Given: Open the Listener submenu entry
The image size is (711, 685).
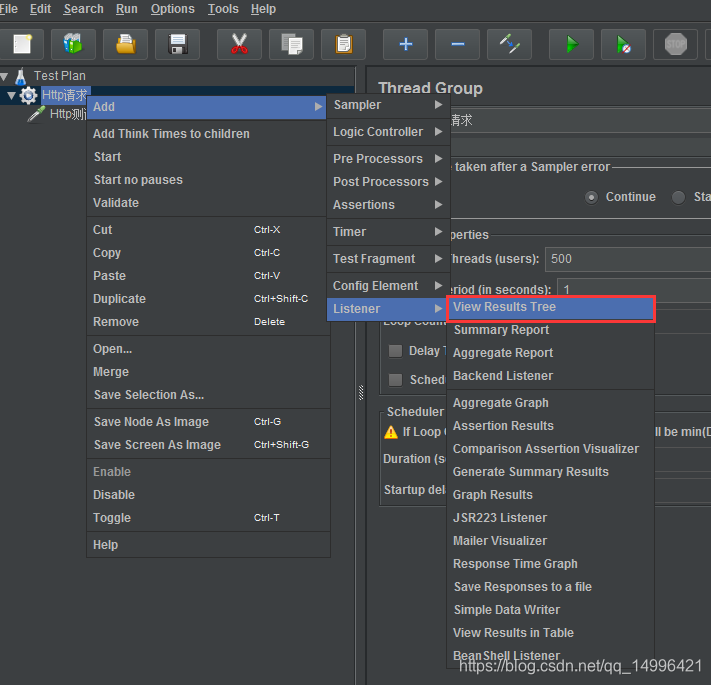Looking at the screenshot, I should pos(387,309).
